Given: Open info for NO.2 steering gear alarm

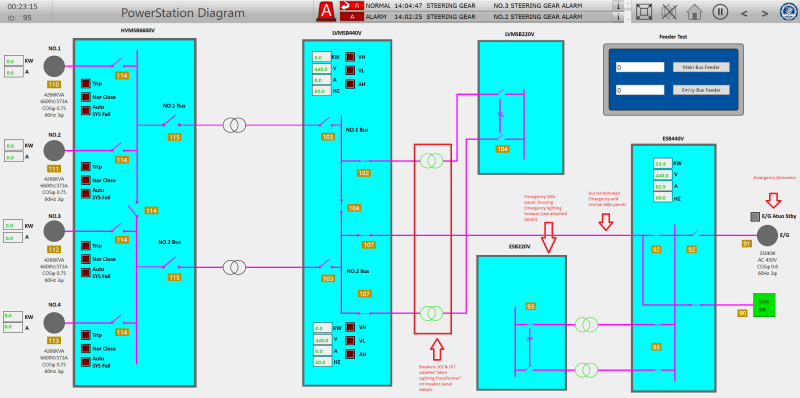Looking at the screenshot, I should [x=618, y=17].
